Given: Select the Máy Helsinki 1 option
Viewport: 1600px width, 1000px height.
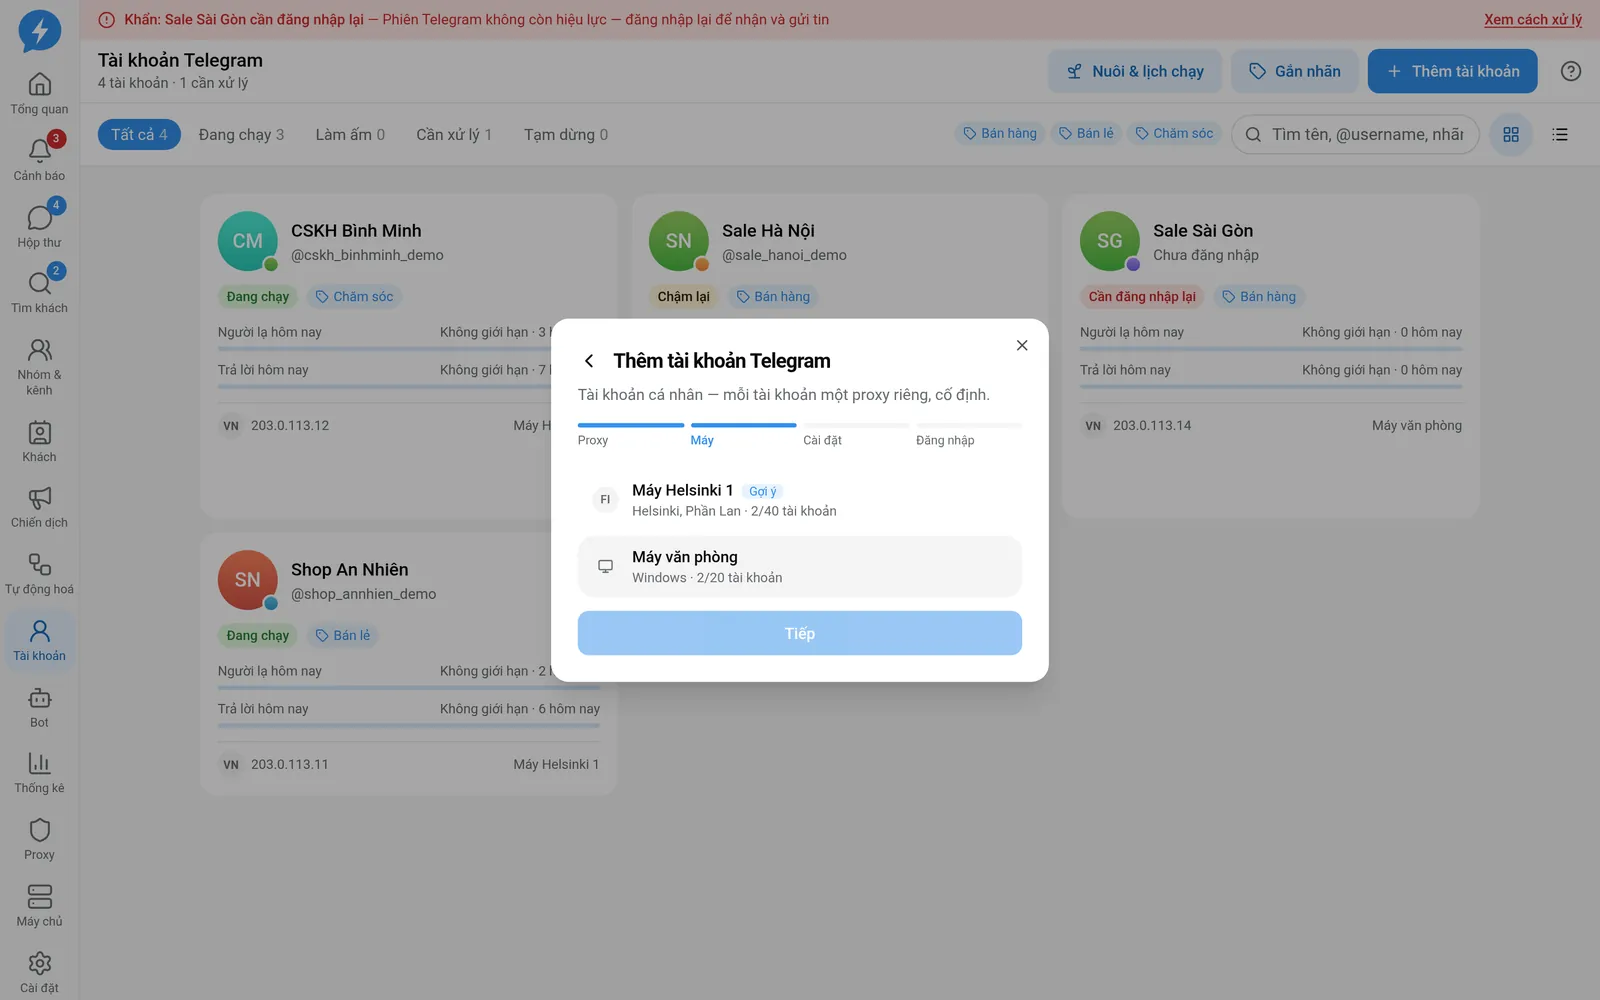Looking at the screenshot, I should coord(800,499).
